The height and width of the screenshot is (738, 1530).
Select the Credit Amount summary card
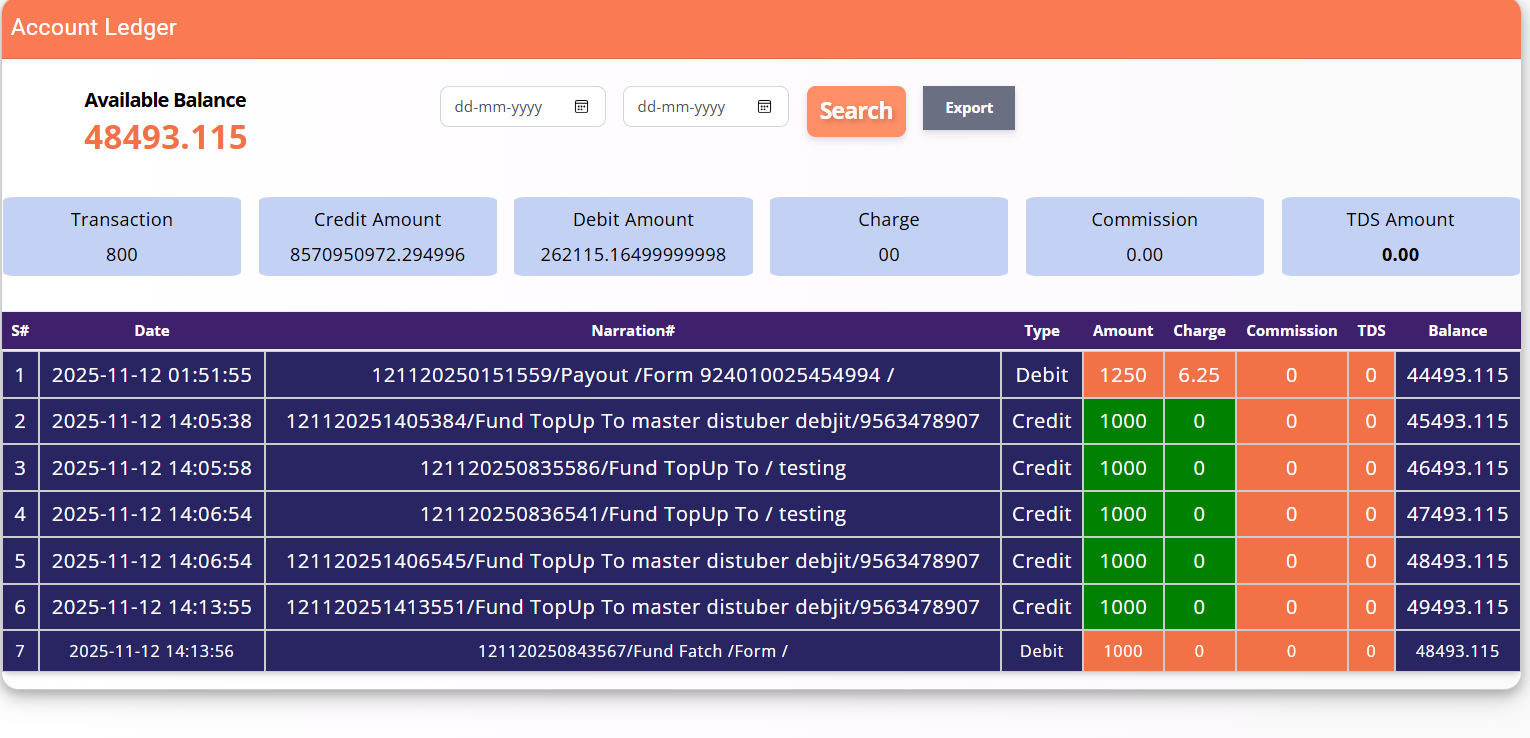[377, 236]
